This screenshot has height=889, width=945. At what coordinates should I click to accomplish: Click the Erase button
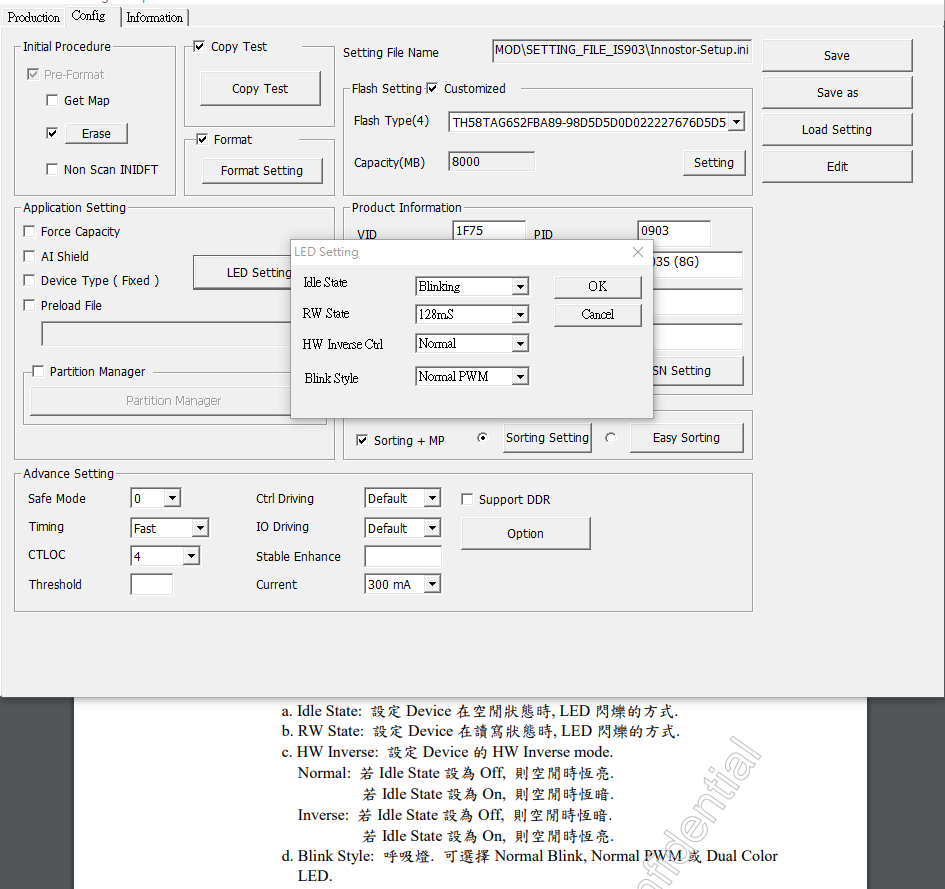(x=96, y=133)
